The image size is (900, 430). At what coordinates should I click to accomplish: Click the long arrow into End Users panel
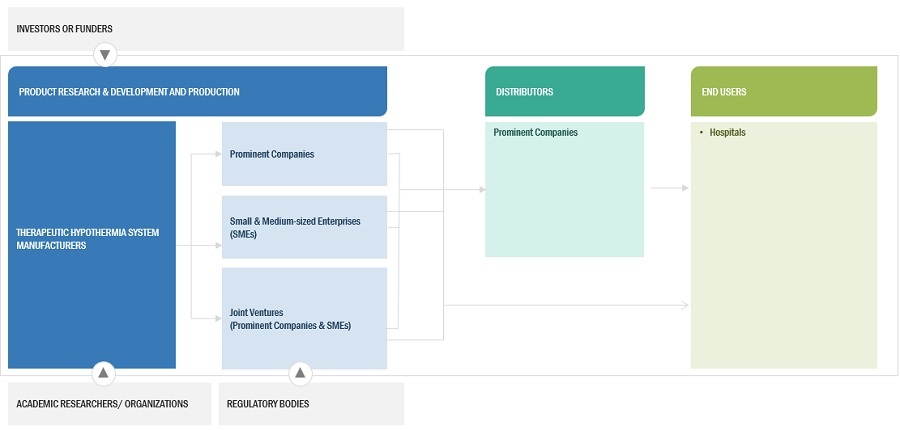(684, 305)
